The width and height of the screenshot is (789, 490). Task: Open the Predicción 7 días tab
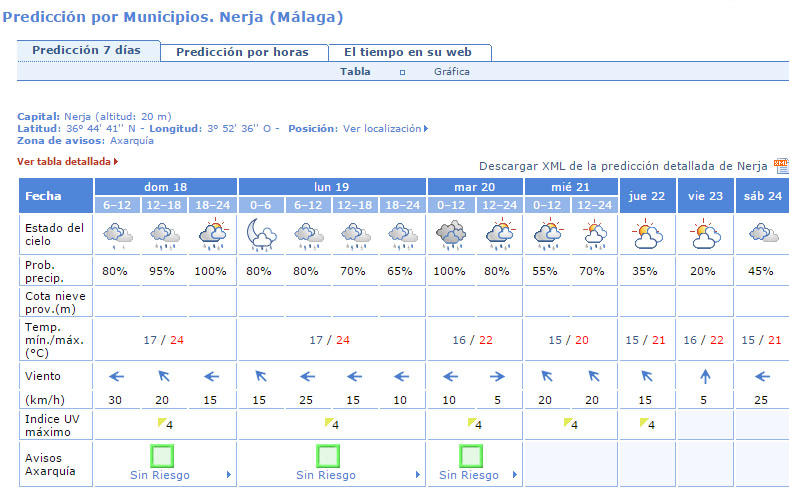[87, 51]
